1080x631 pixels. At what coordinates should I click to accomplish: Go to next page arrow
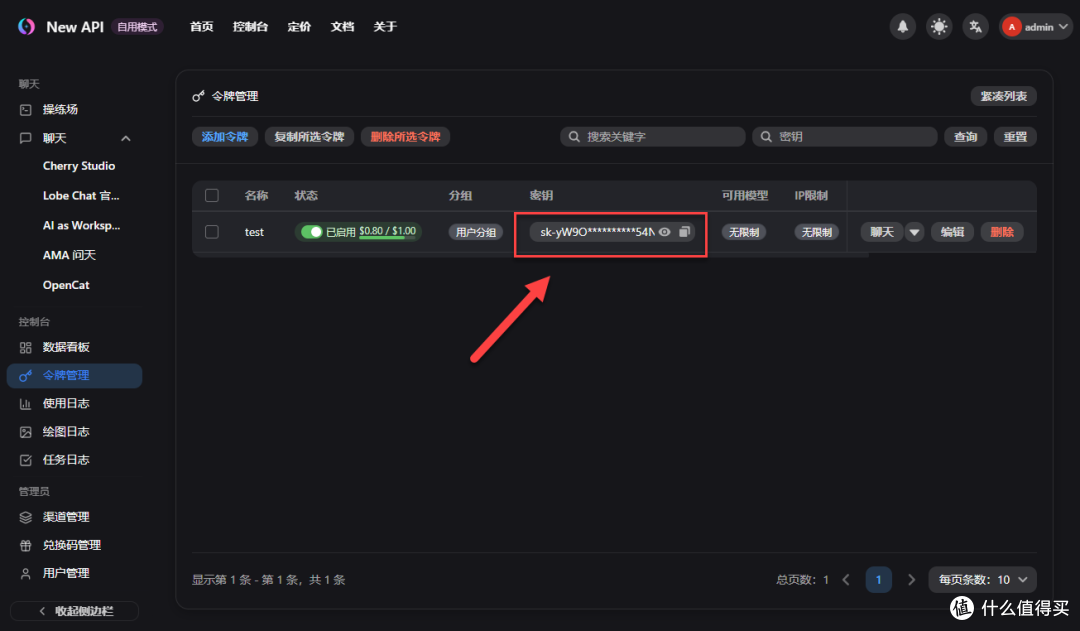[911, 580]
